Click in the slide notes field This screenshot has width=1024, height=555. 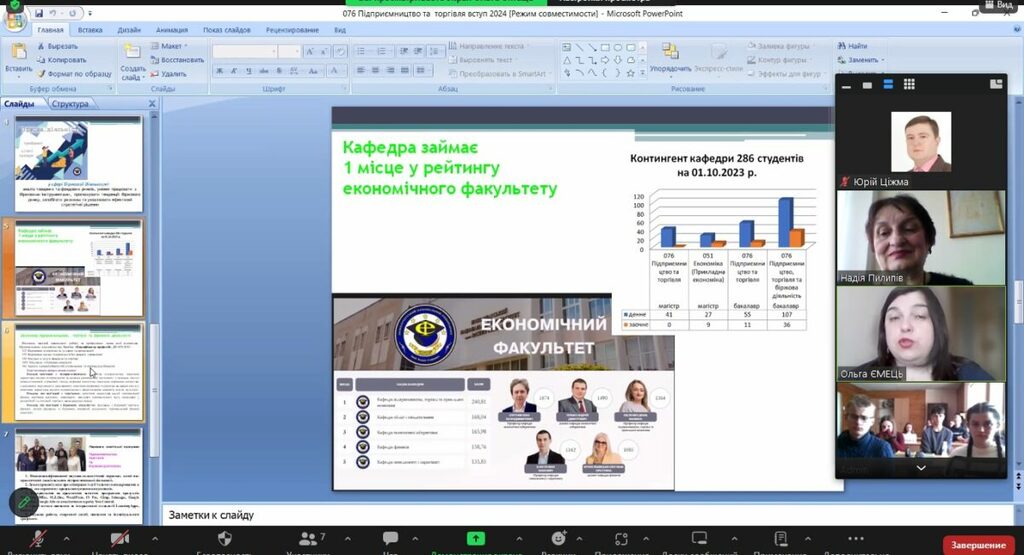[x=500, y=515]
